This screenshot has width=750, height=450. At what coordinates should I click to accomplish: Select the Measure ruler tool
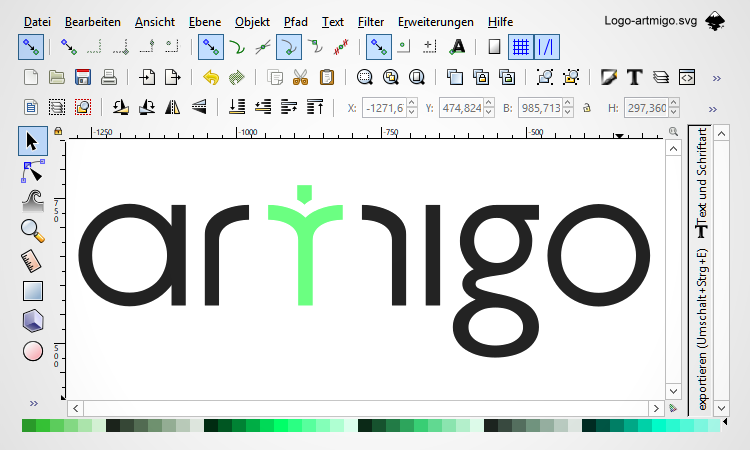point(32,261)
